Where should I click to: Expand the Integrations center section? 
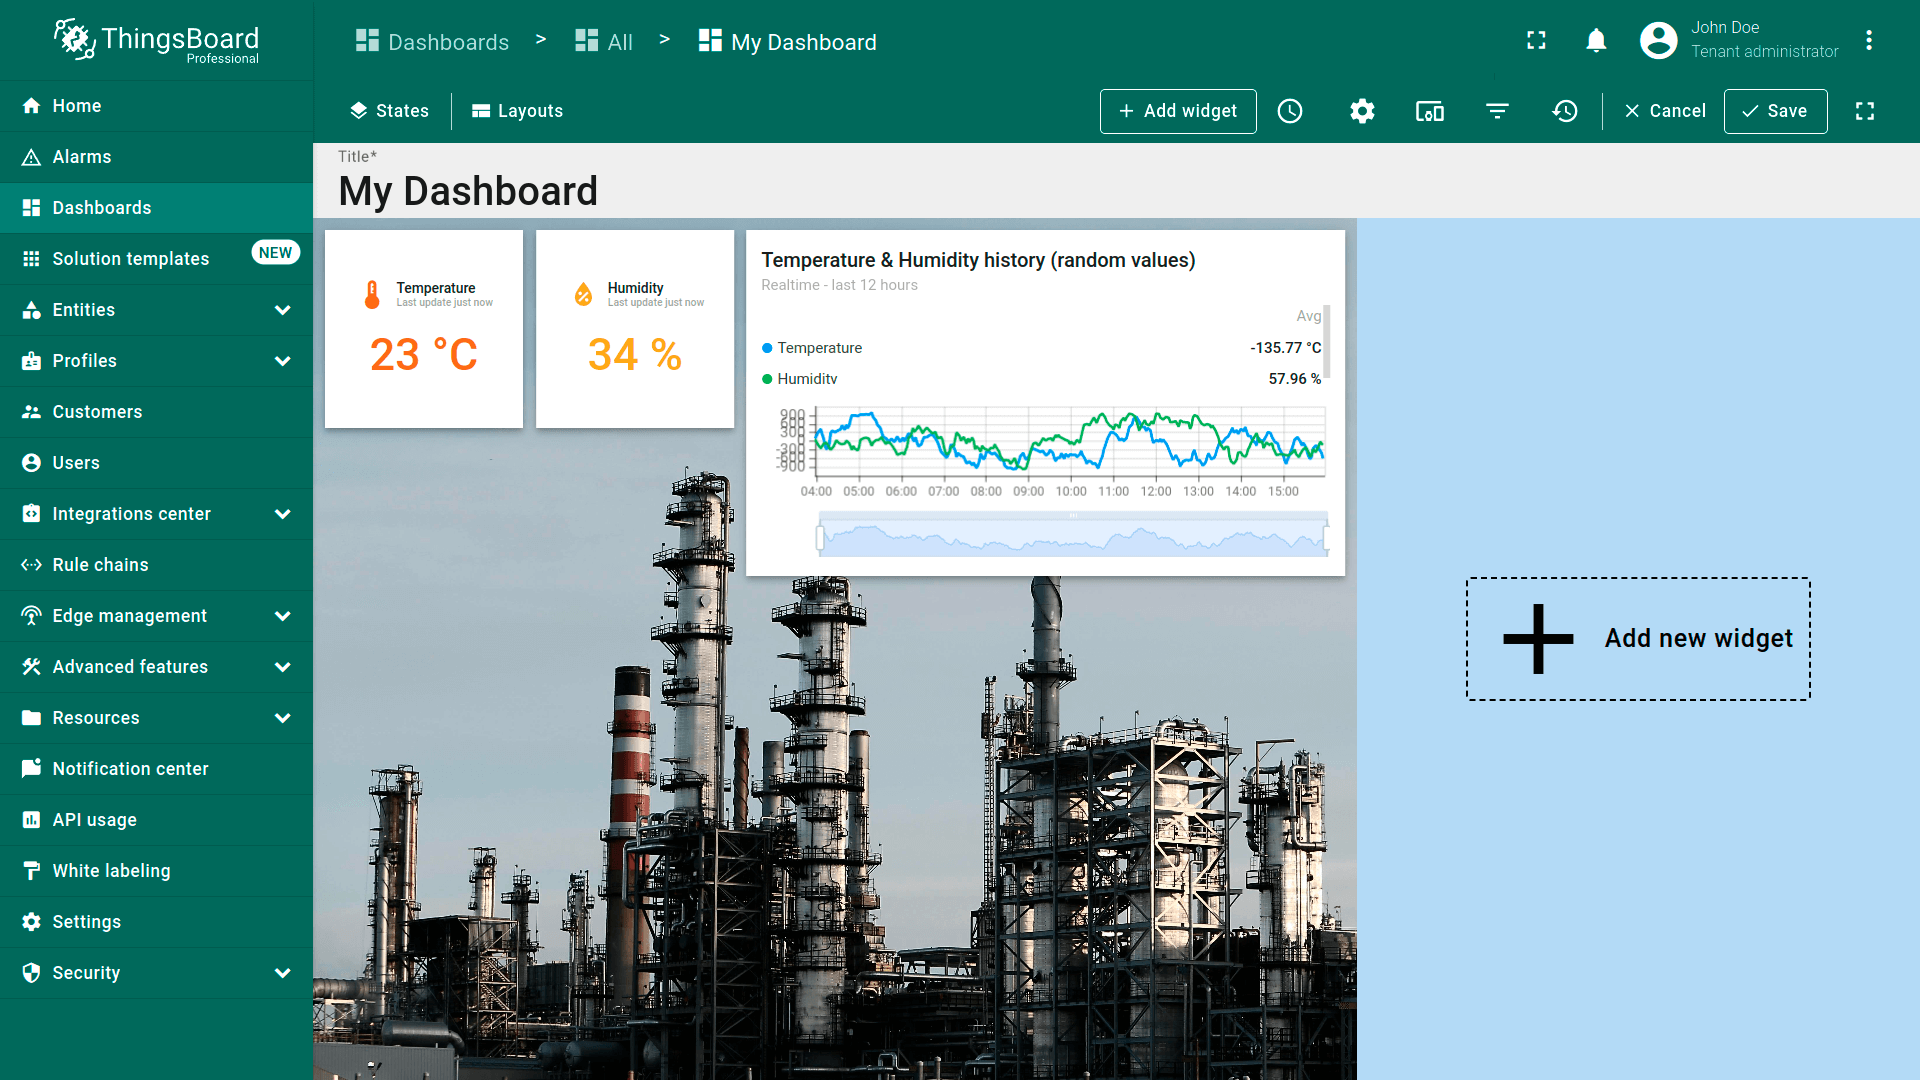[283, 514]
